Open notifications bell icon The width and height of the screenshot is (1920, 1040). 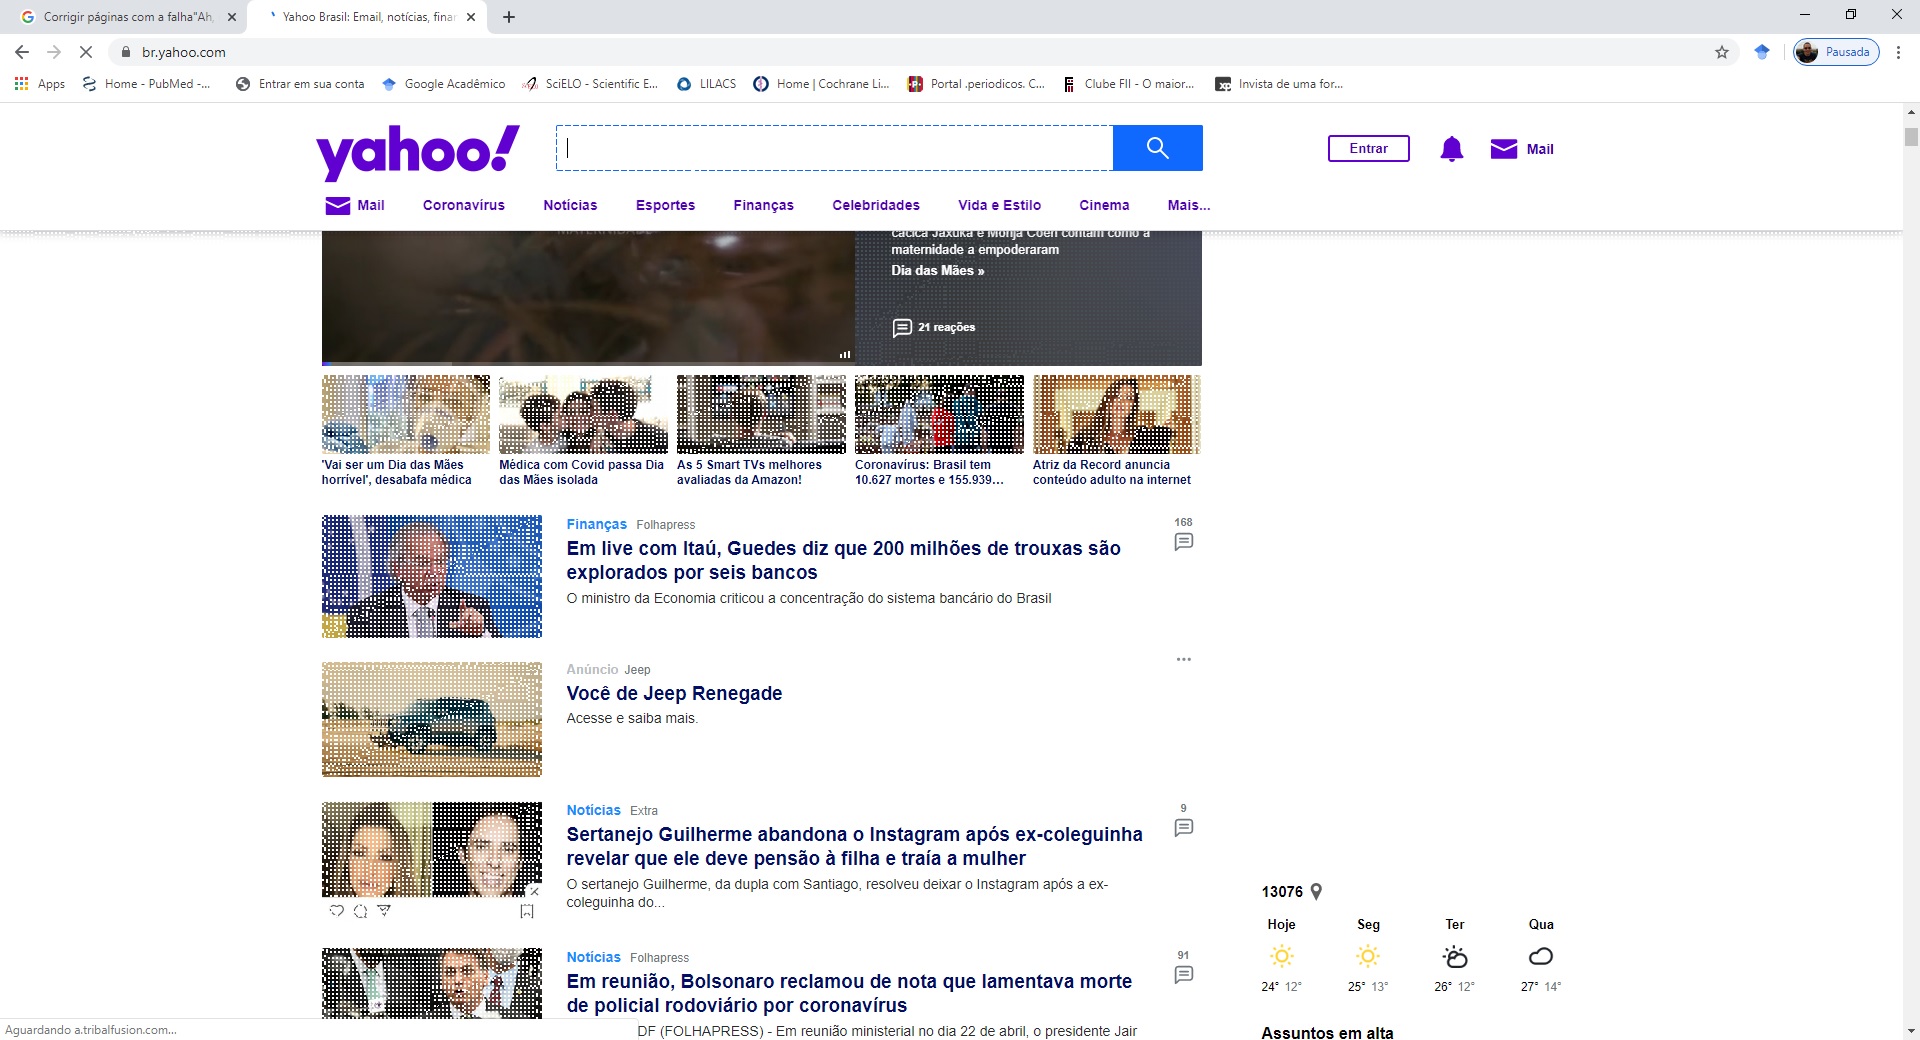coord(1451,149)
